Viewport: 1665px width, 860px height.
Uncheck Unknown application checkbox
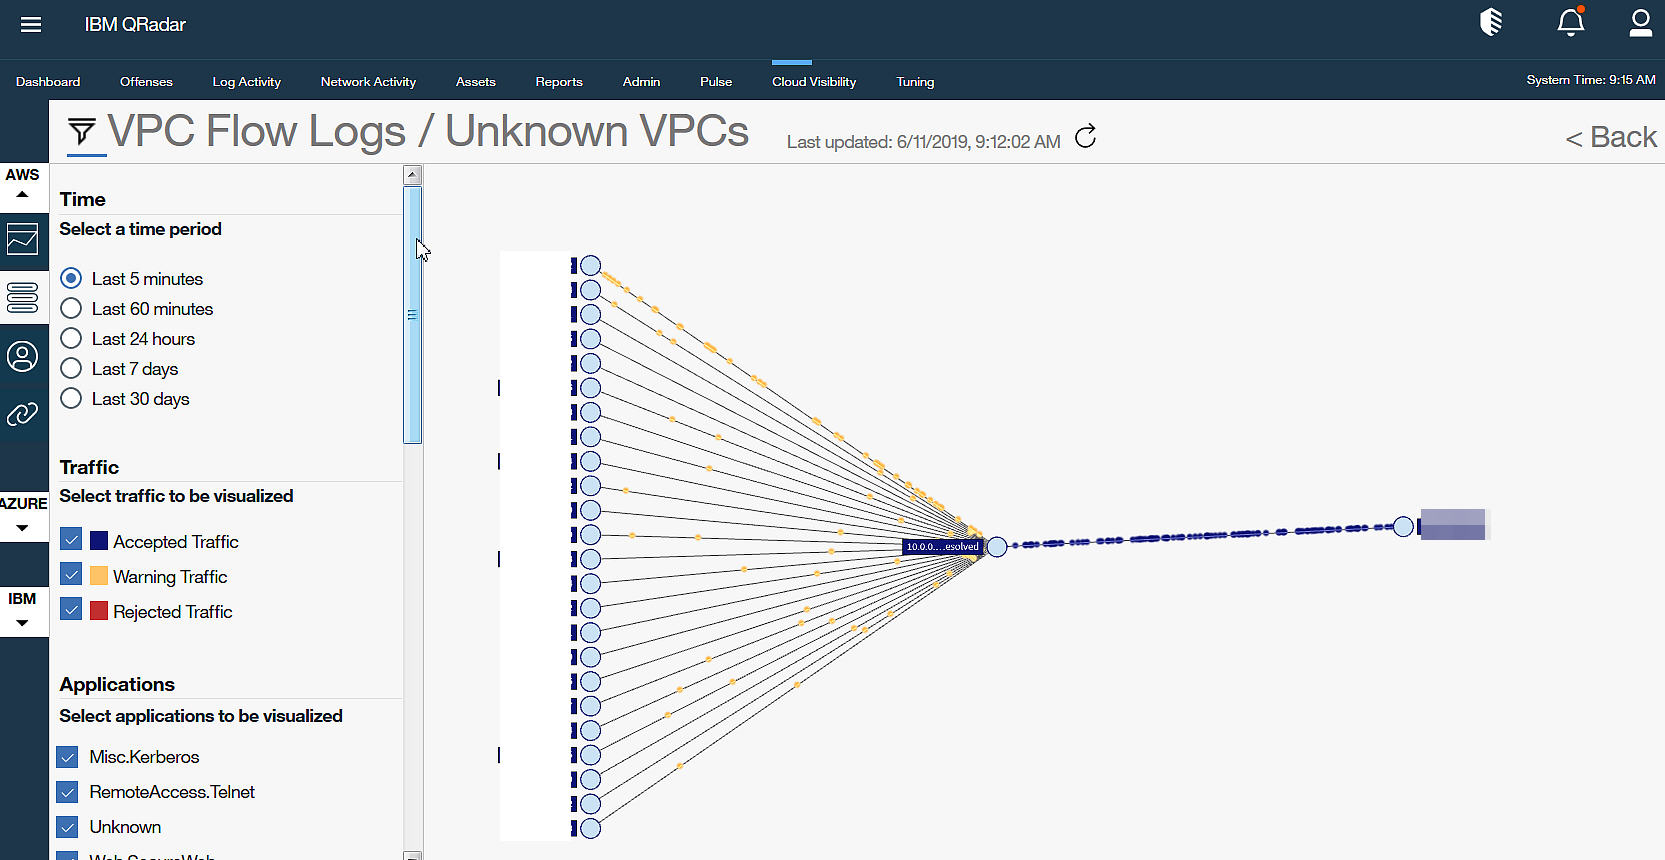coord(68,827)
